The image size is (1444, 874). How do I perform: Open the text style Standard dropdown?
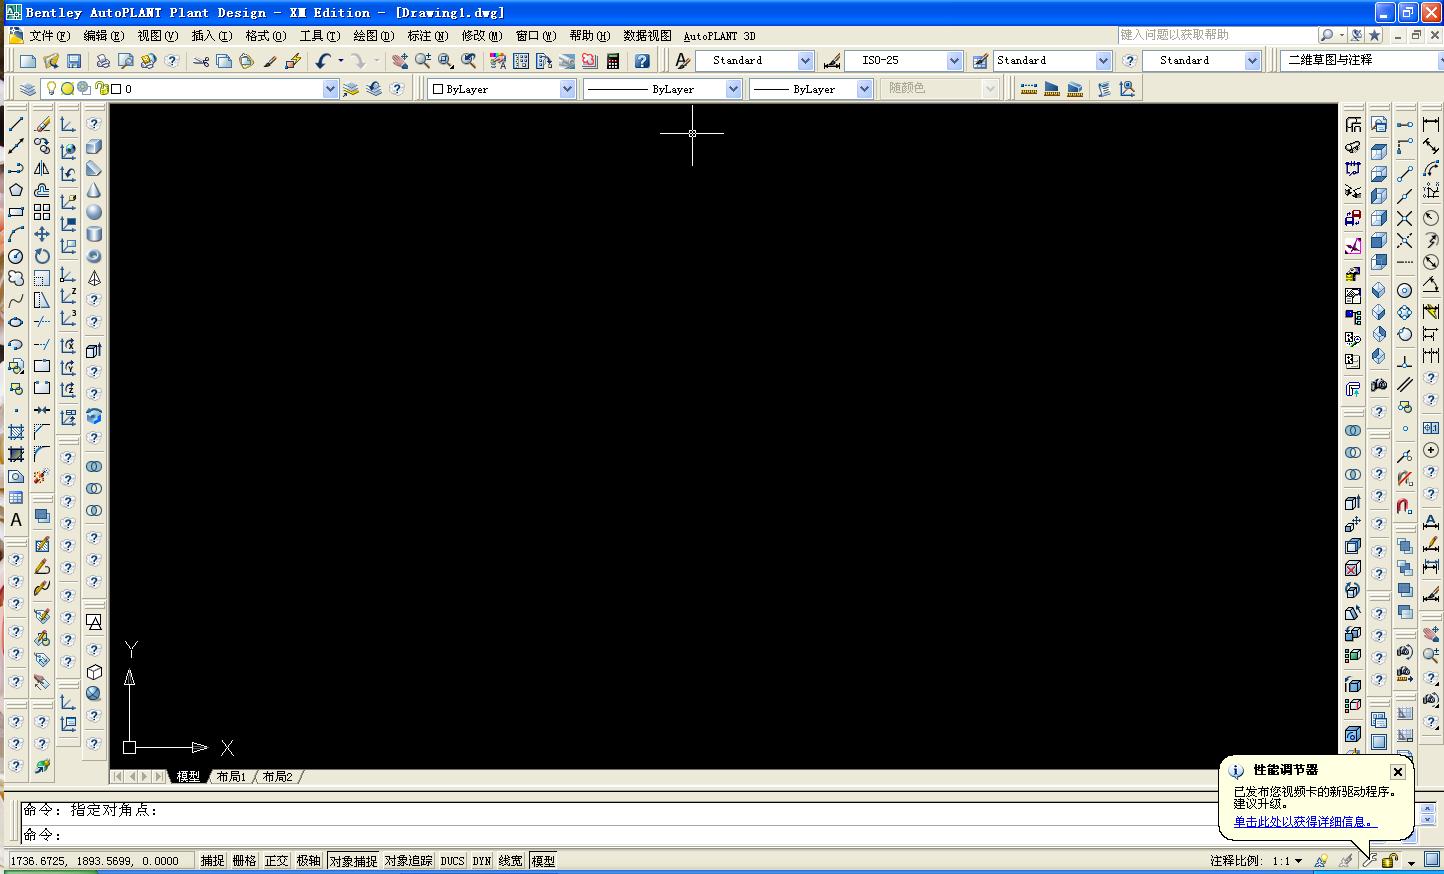click(805, 61)
